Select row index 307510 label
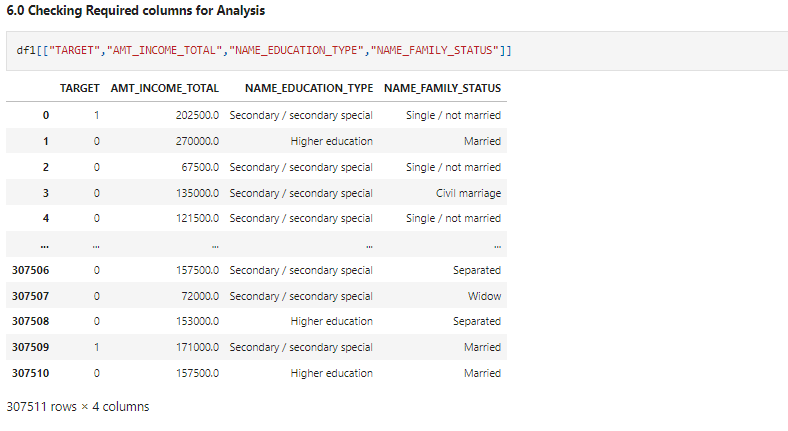The image size is (788, 431). (31, 373)
